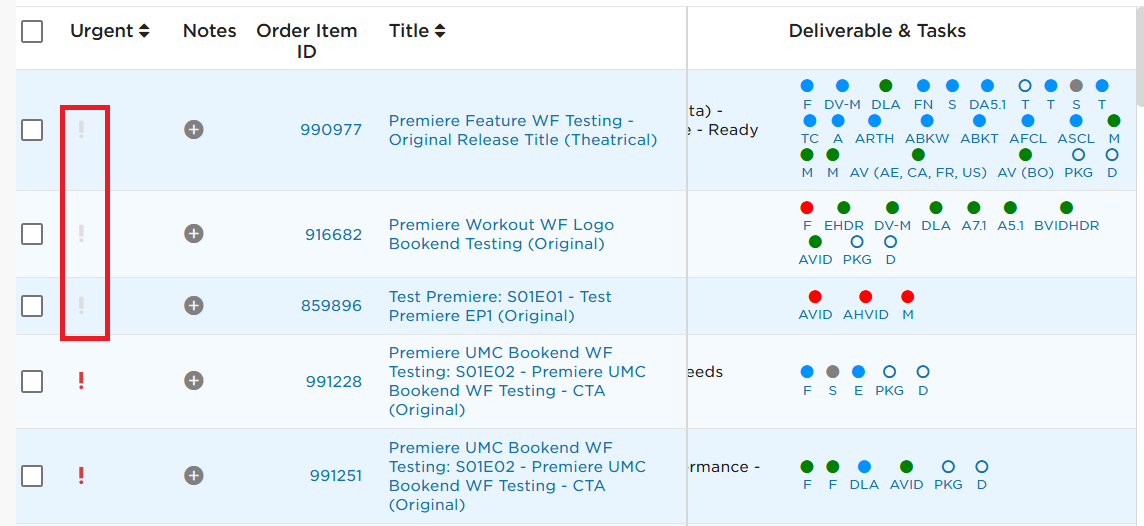Toggle the grey urgent flag for order 859896
This screenshot has width=1144, height=526.
coord(82,306)
